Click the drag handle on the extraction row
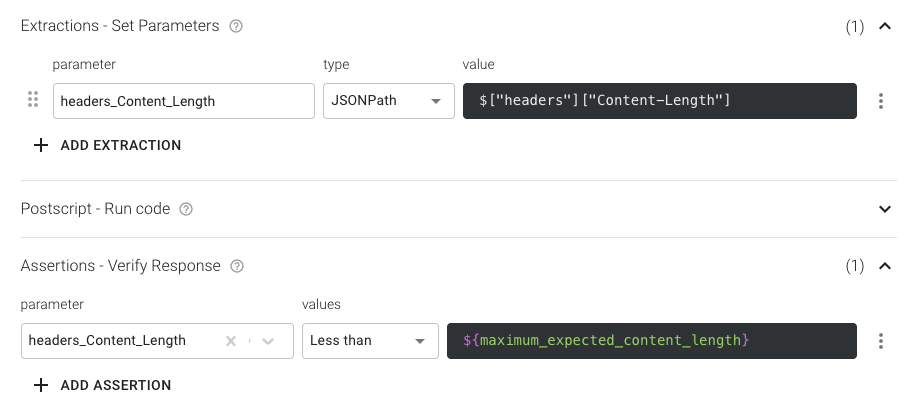 pos(33,100)
